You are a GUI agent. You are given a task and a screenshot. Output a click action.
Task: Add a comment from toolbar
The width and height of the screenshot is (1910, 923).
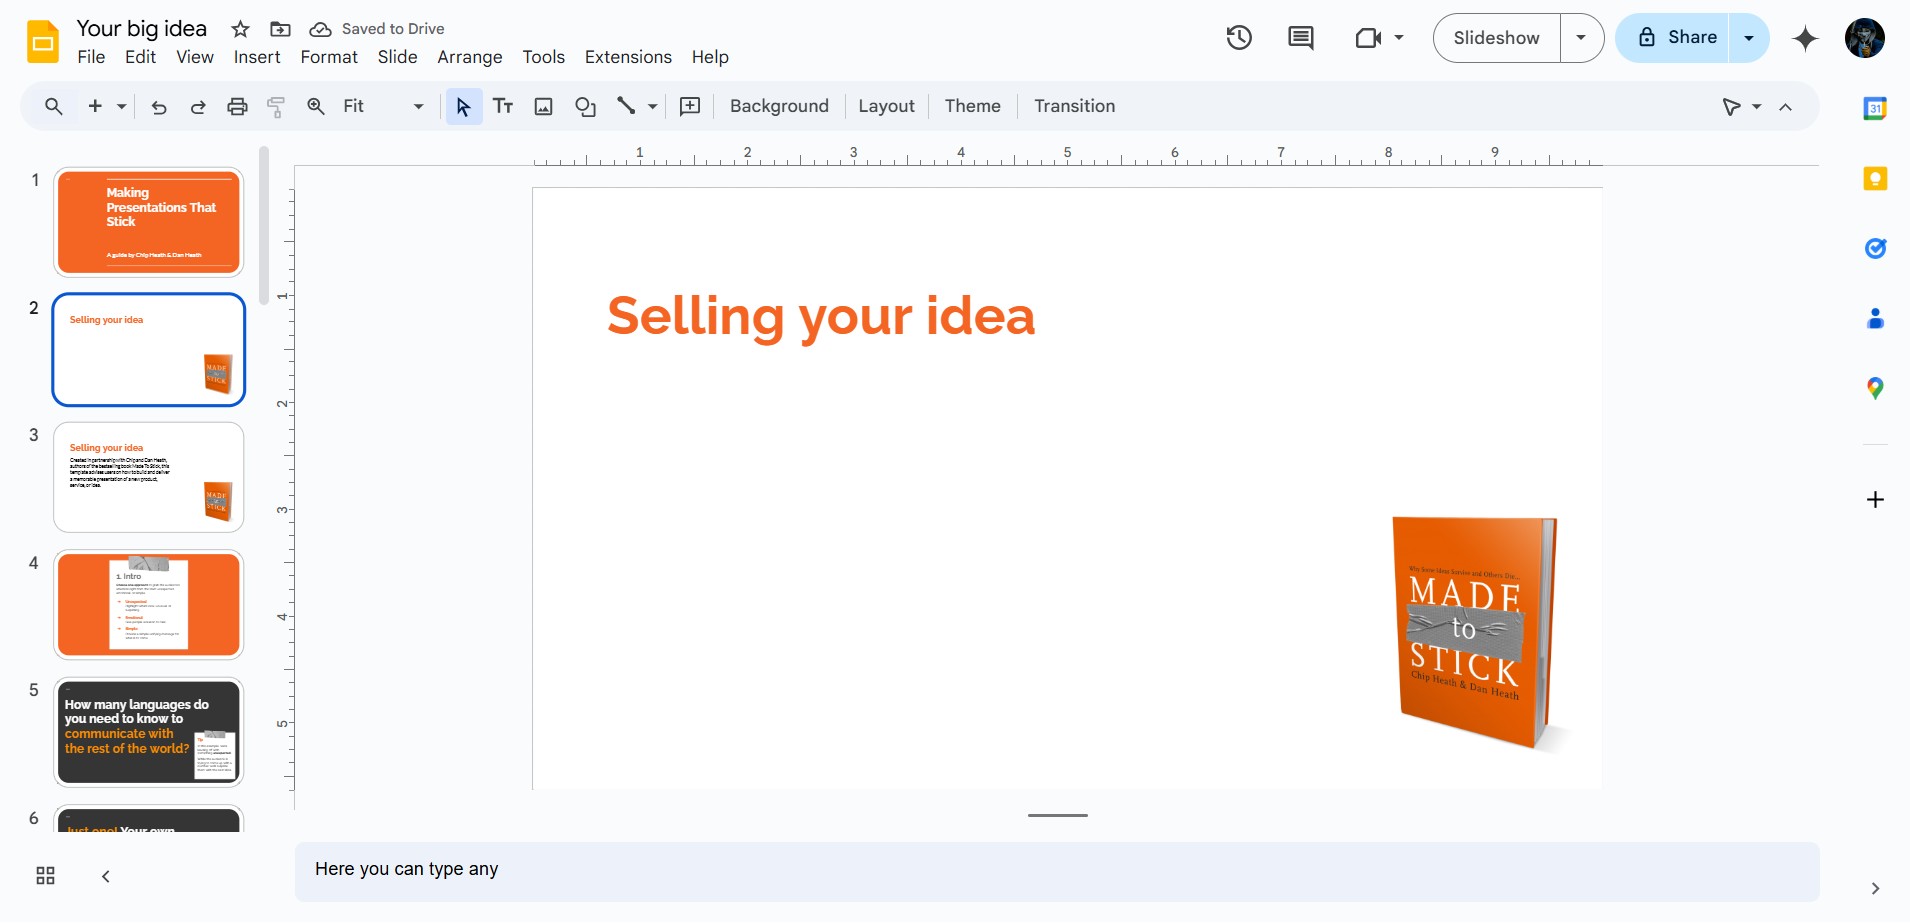pyautogui.click(x=690, y=106)
